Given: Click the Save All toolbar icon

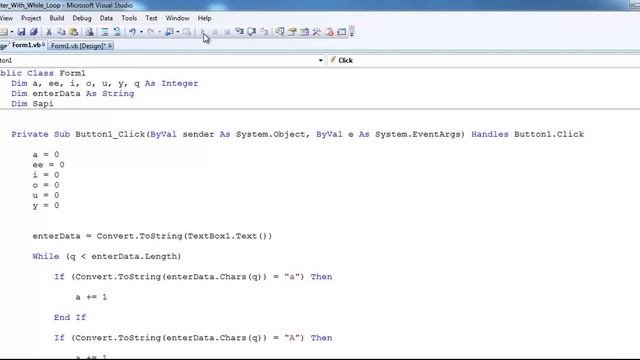Looking at the screenshot, I should coord(34,32).
